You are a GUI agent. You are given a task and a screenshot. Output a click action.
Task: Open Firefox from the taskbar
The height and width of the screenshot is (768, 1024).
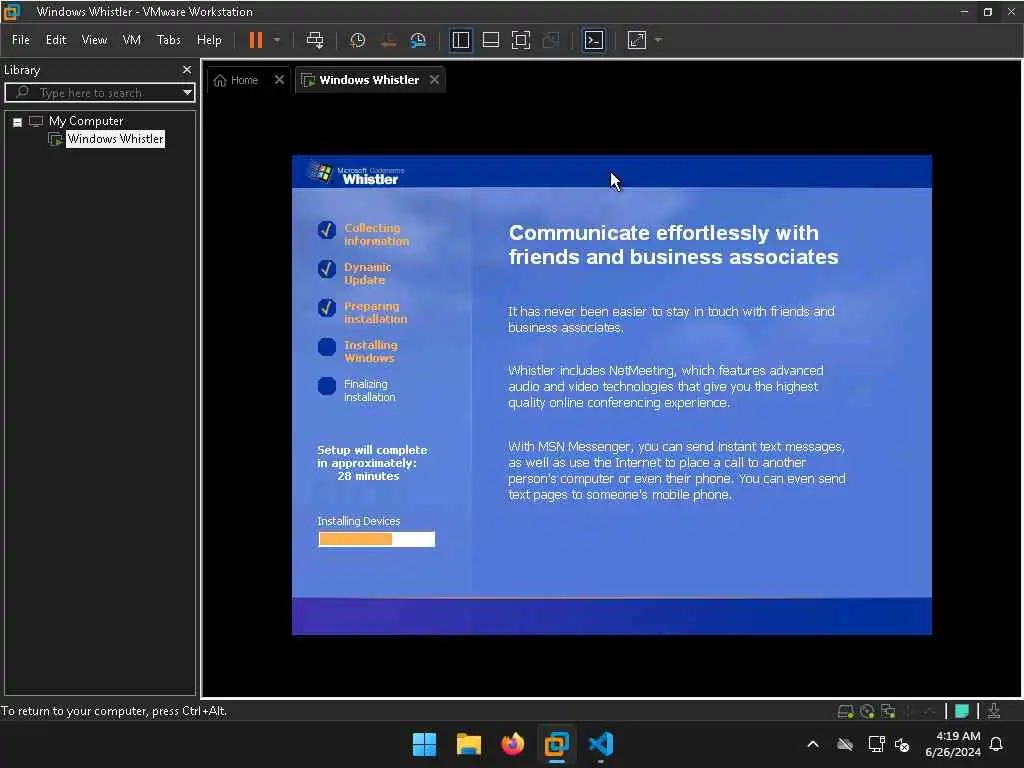coord(513,744)
